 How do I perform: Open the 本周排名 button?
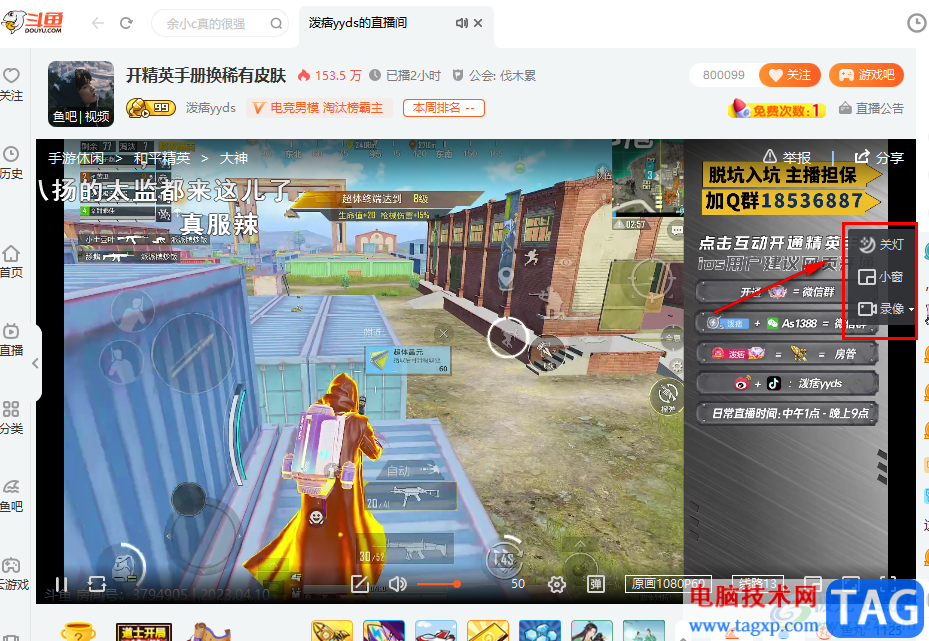[x=444, y=108]
